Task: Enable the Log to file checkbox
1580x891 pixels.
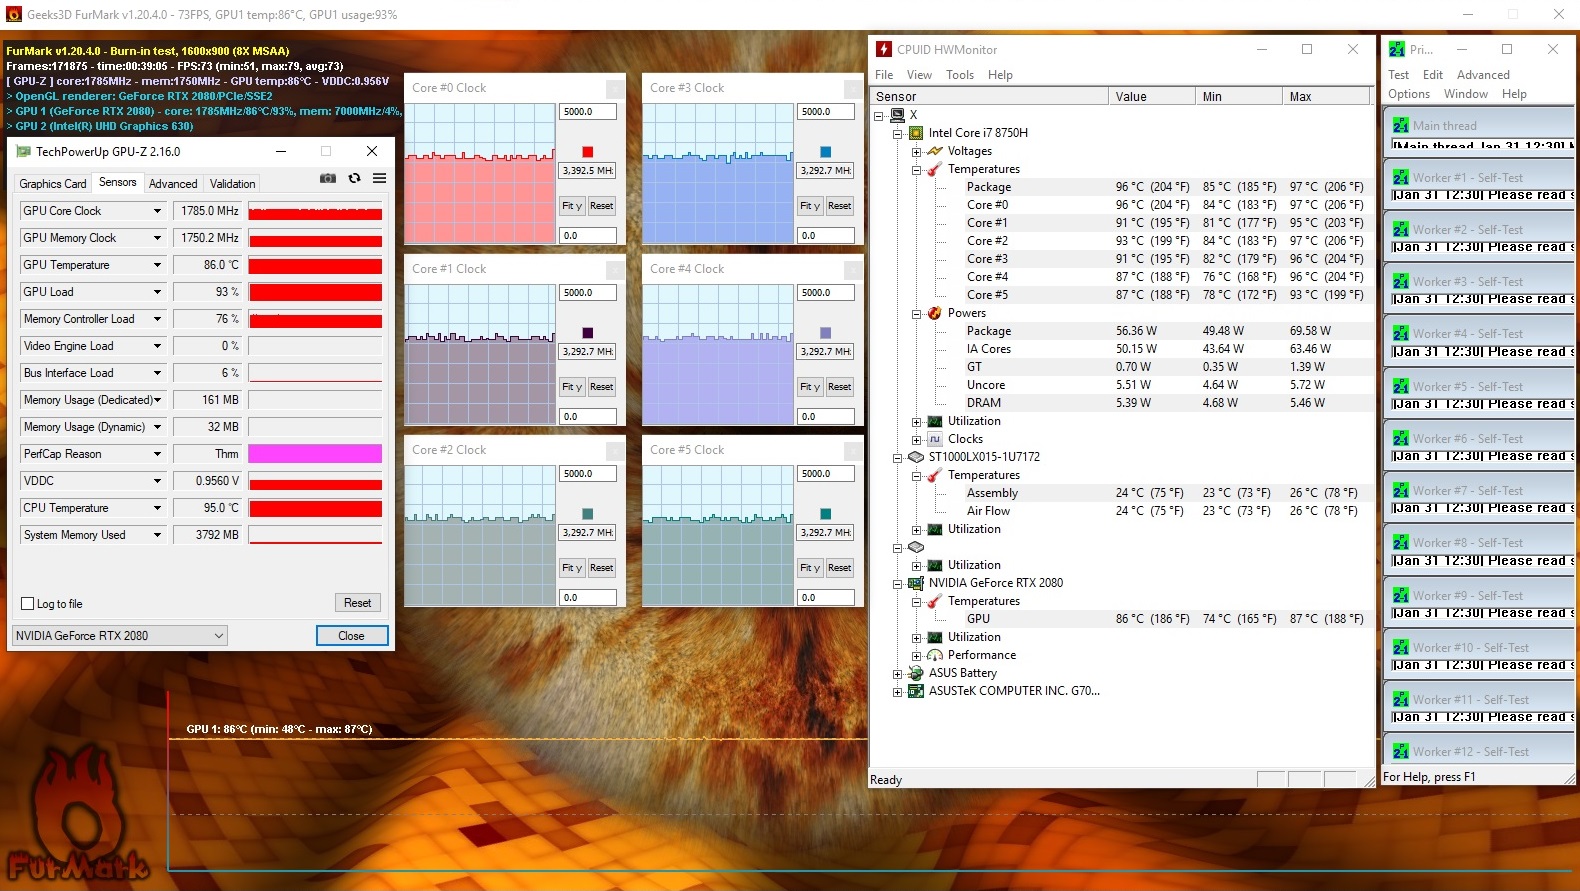Action: (28, 604)
